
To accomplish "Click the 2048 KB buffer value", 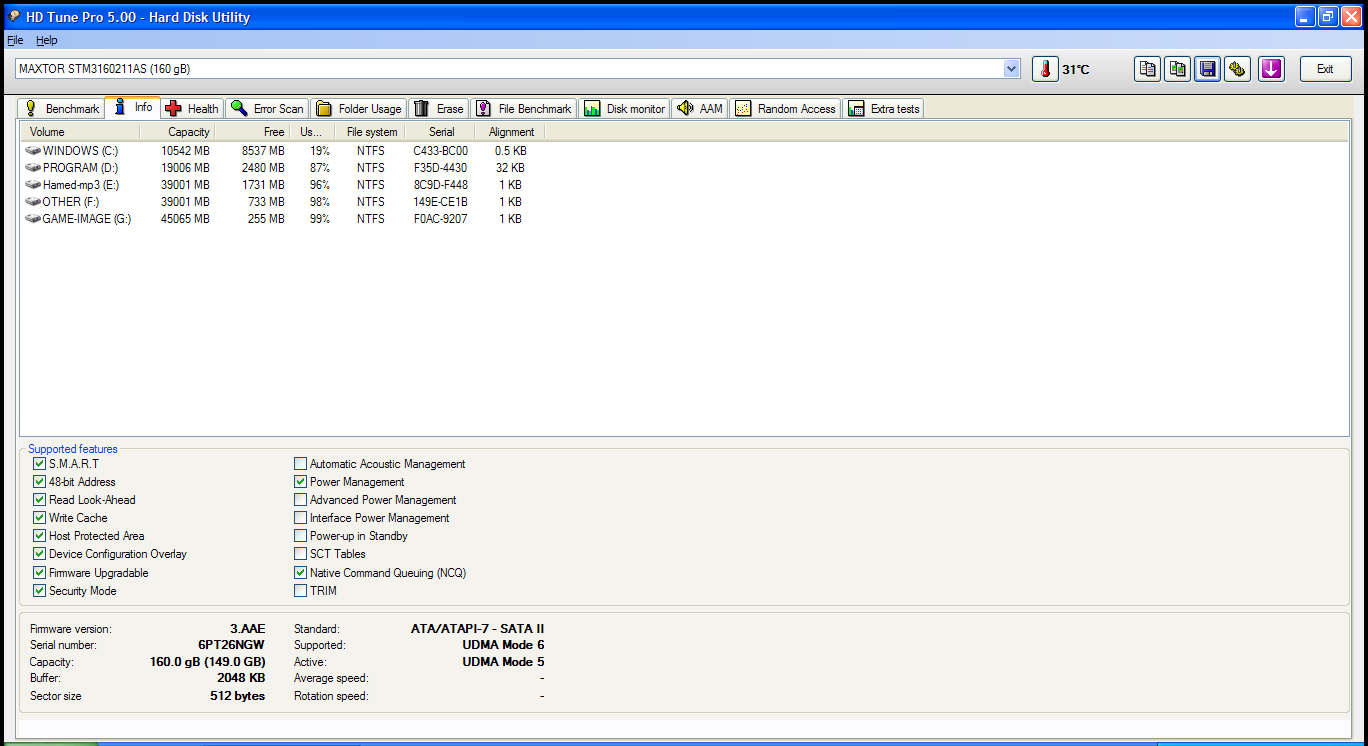I will (241, 678).
